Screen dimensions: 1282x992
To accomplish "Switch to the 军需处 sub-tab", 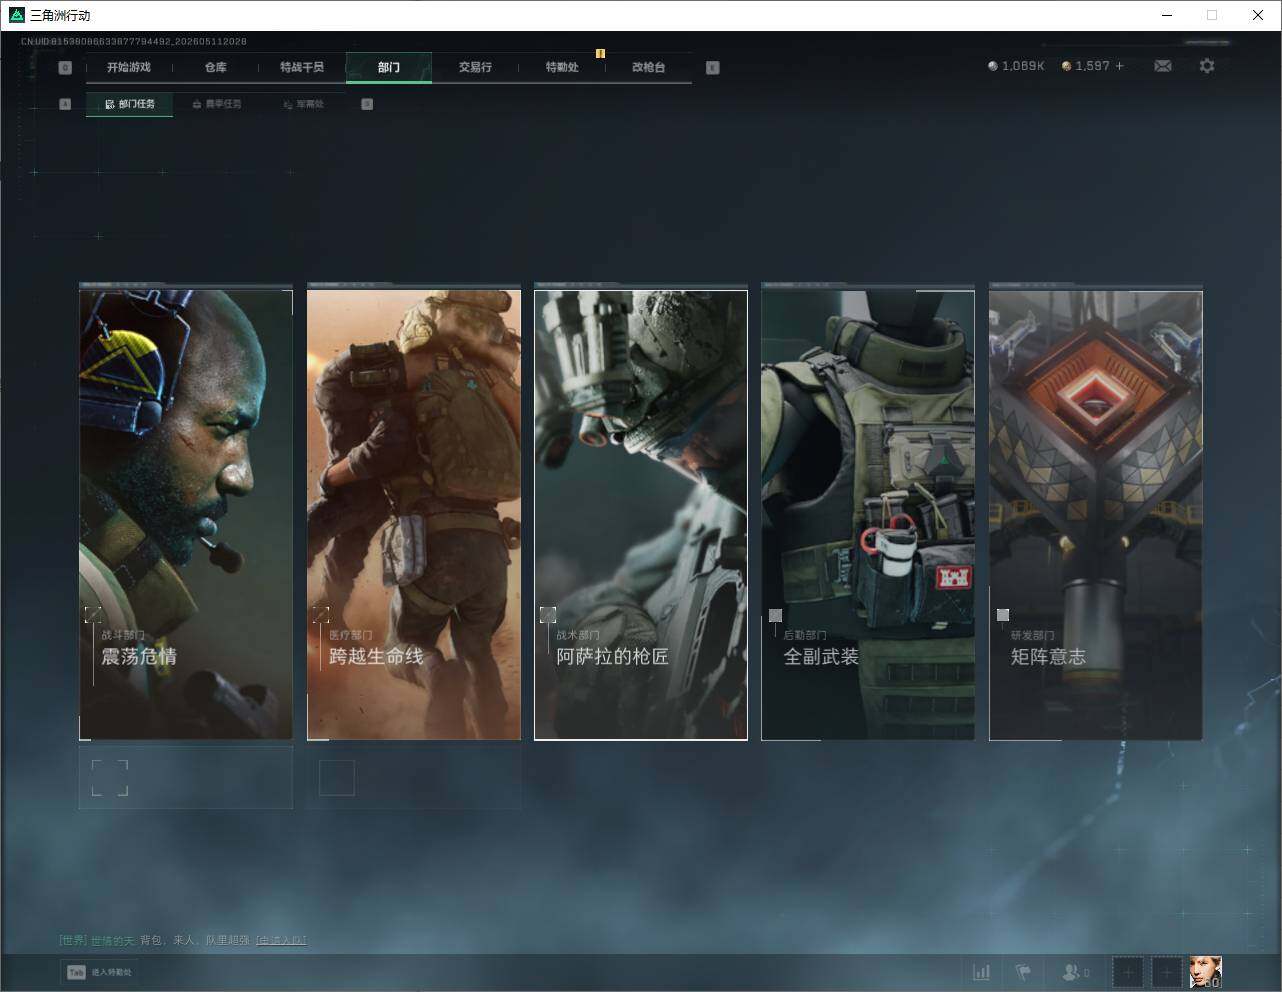I will [x=303, y=104].
